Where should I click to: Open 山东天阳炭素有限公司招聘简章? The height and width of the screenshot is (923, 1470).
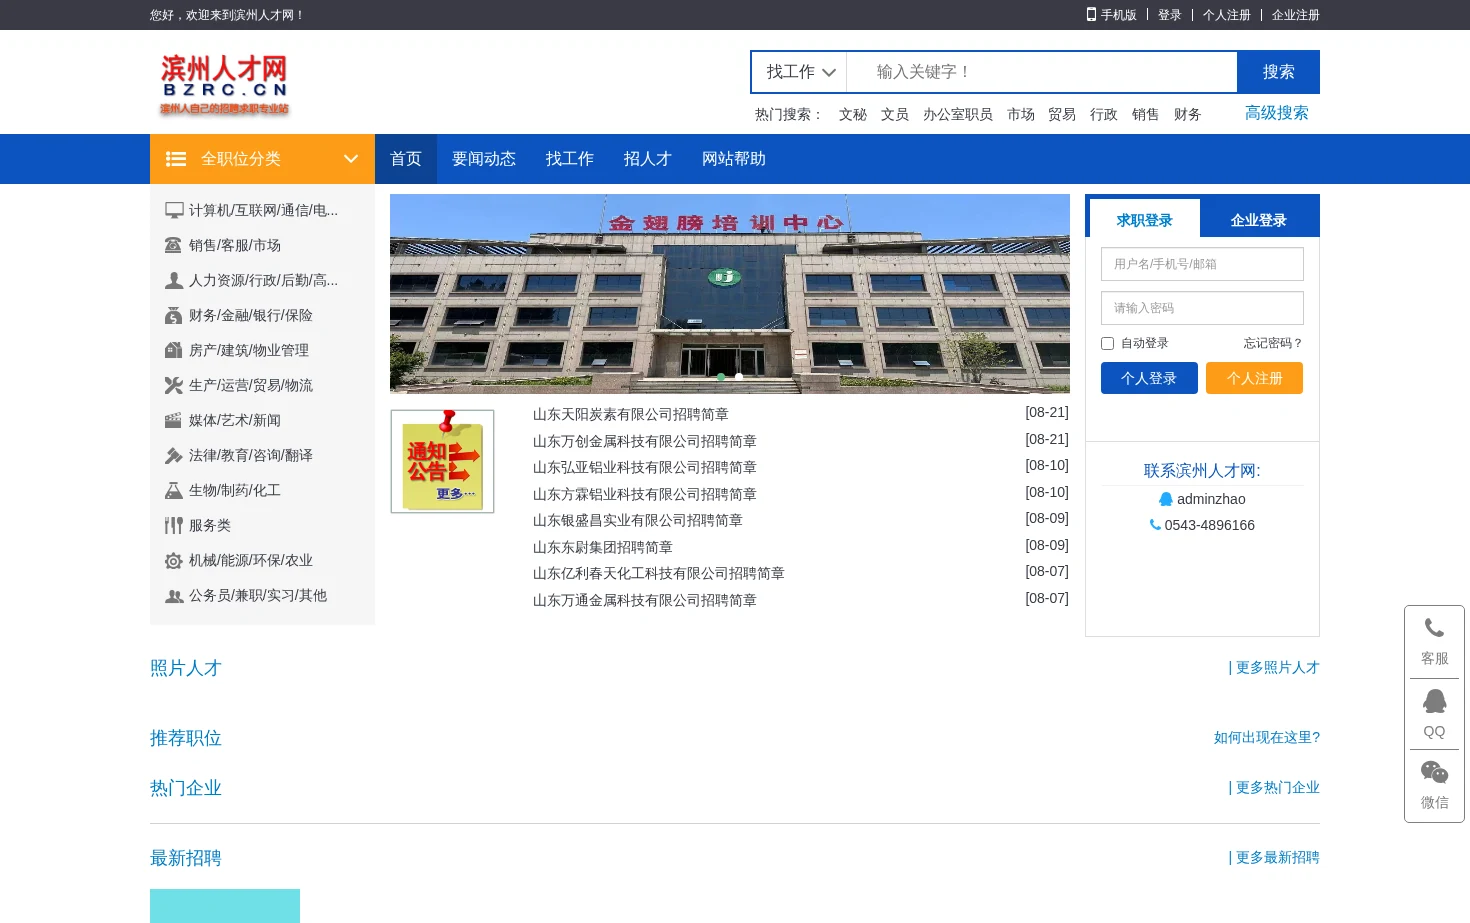tap(631, 414)
